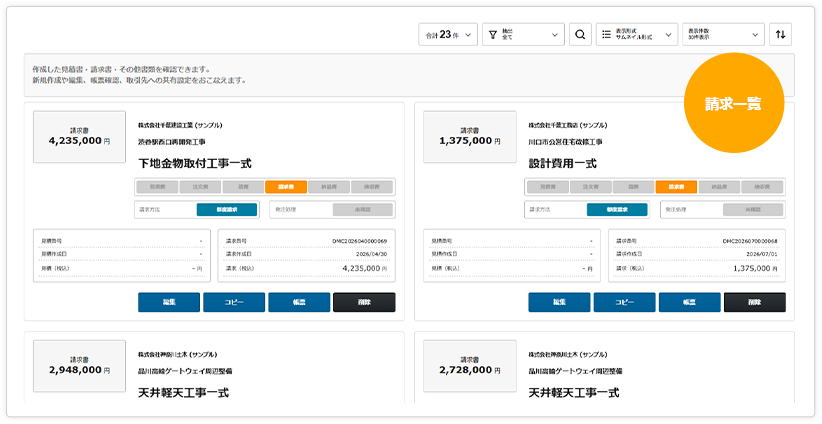Screen dimensions: 822x424
Task: Click the 請求書 1,375,000 円 thumbnail
Action: (470, 137)
